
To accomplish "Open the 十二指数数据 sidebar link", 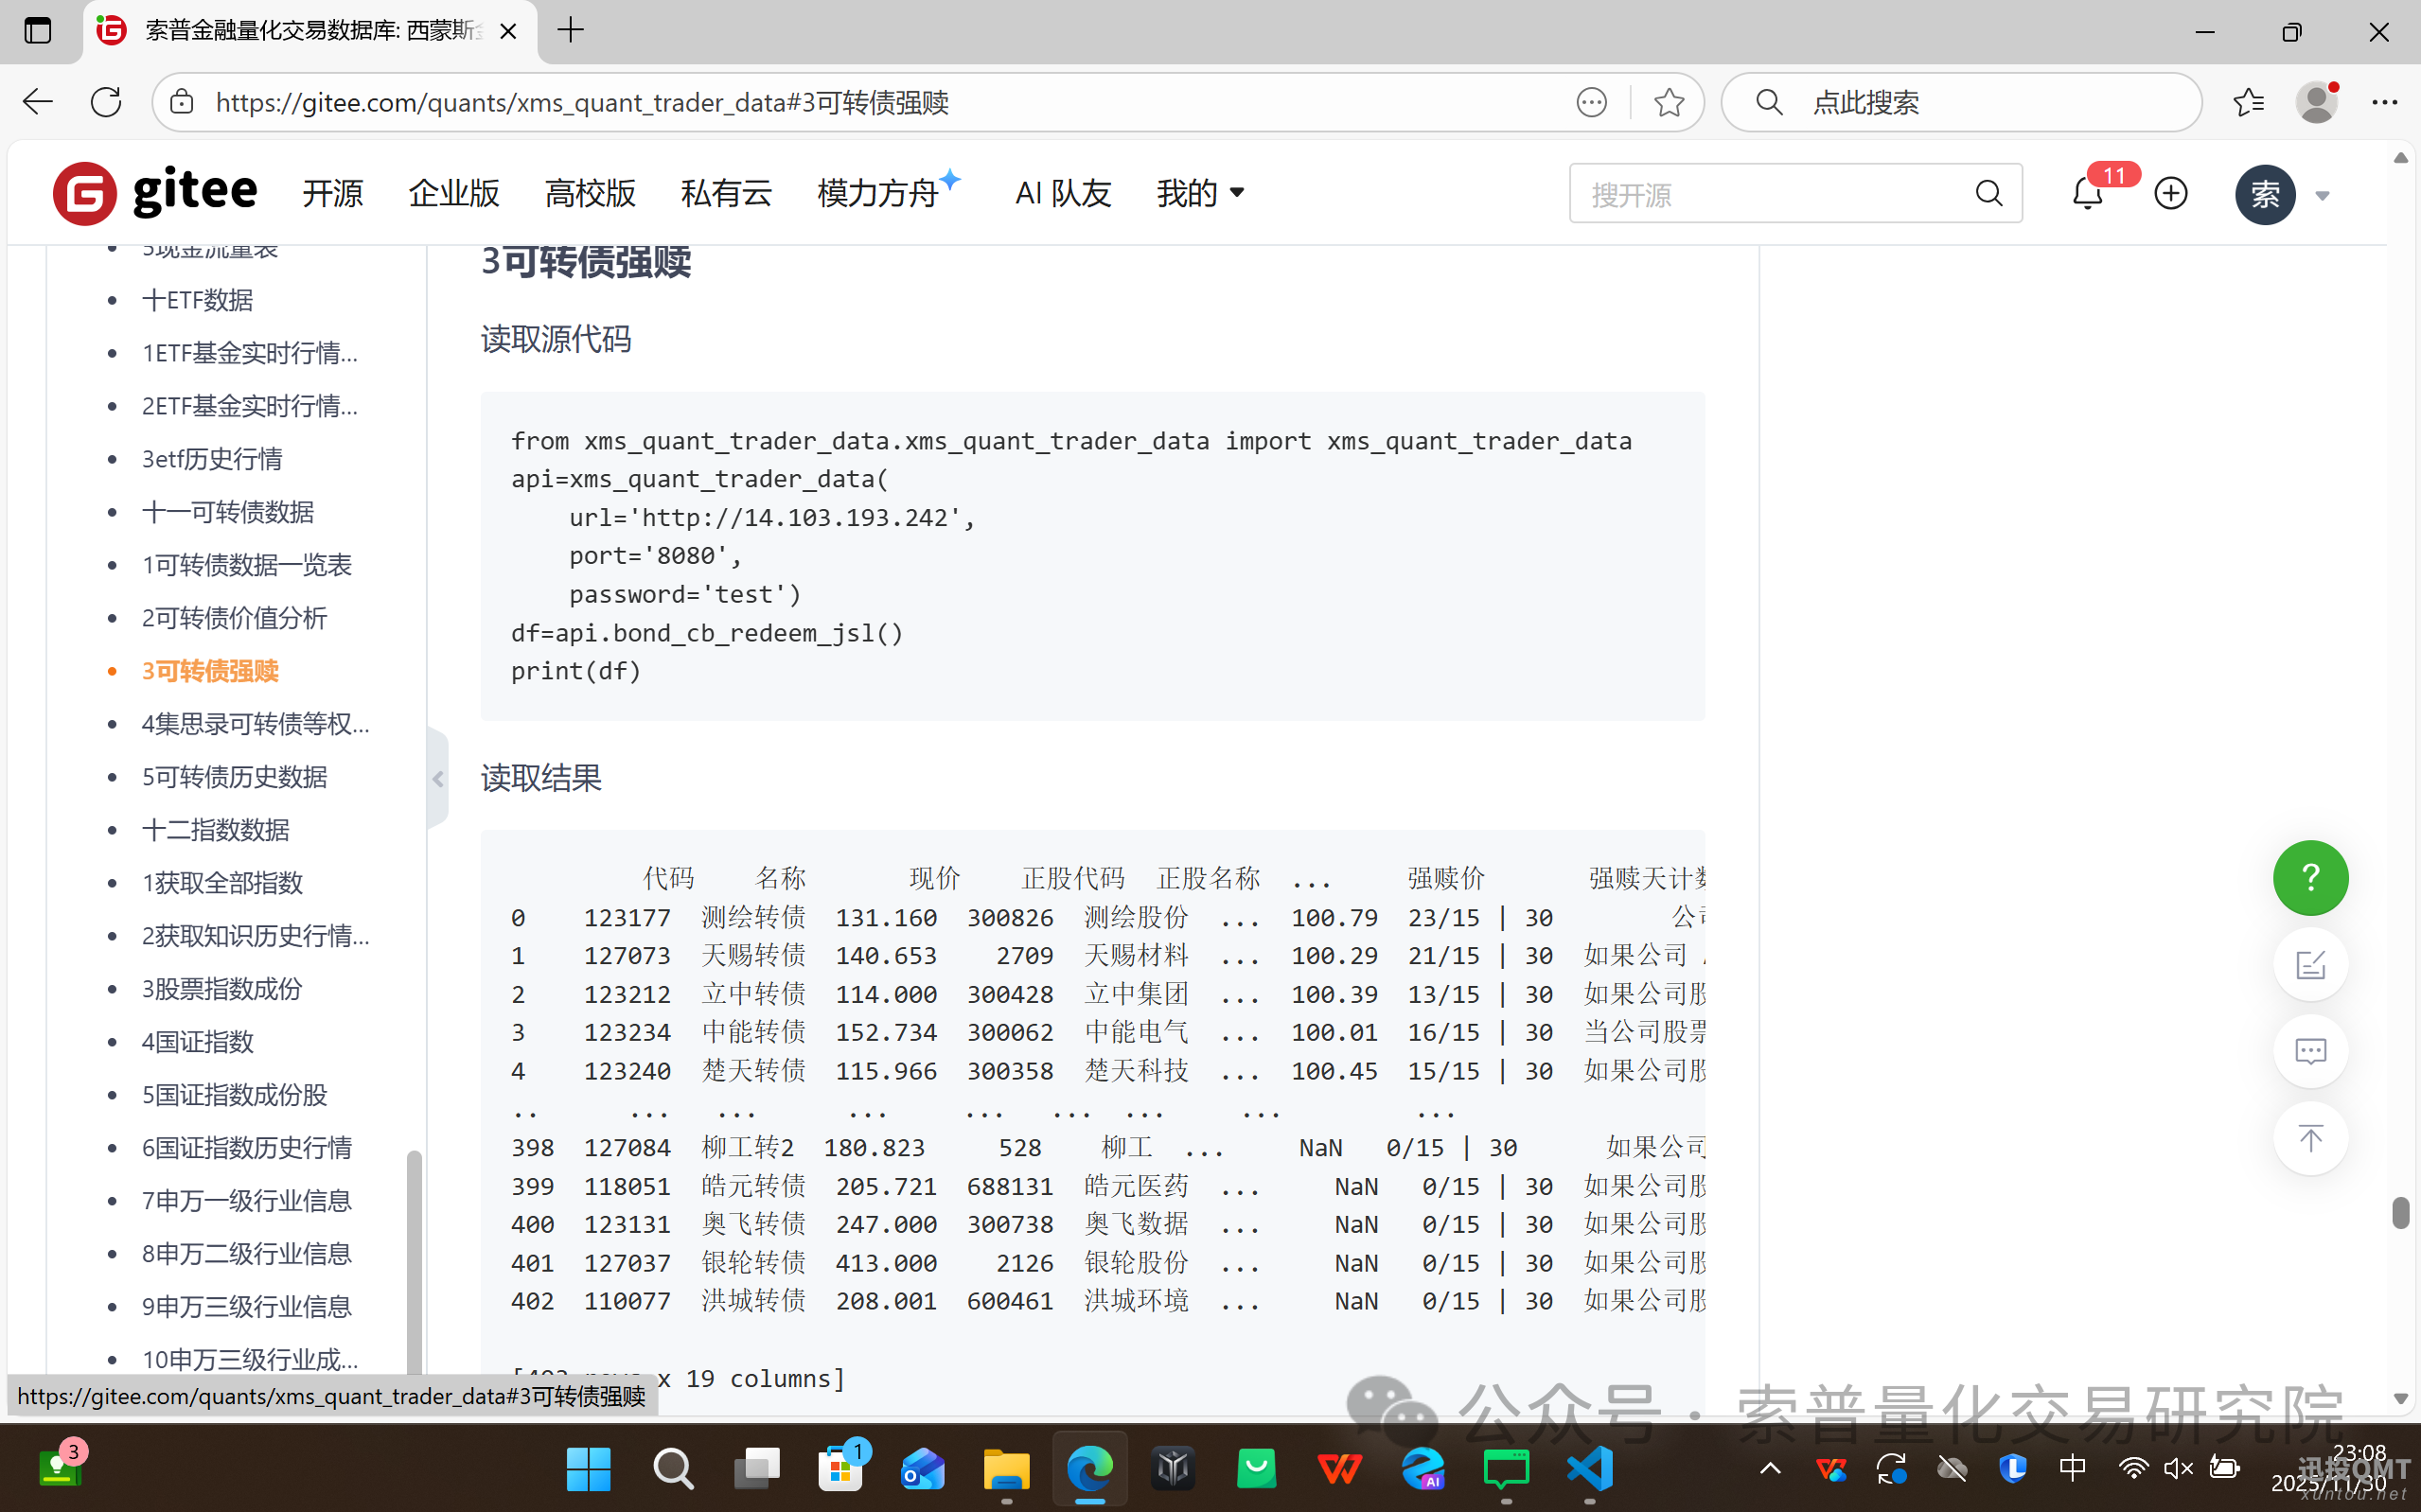I will coord(215,830).
